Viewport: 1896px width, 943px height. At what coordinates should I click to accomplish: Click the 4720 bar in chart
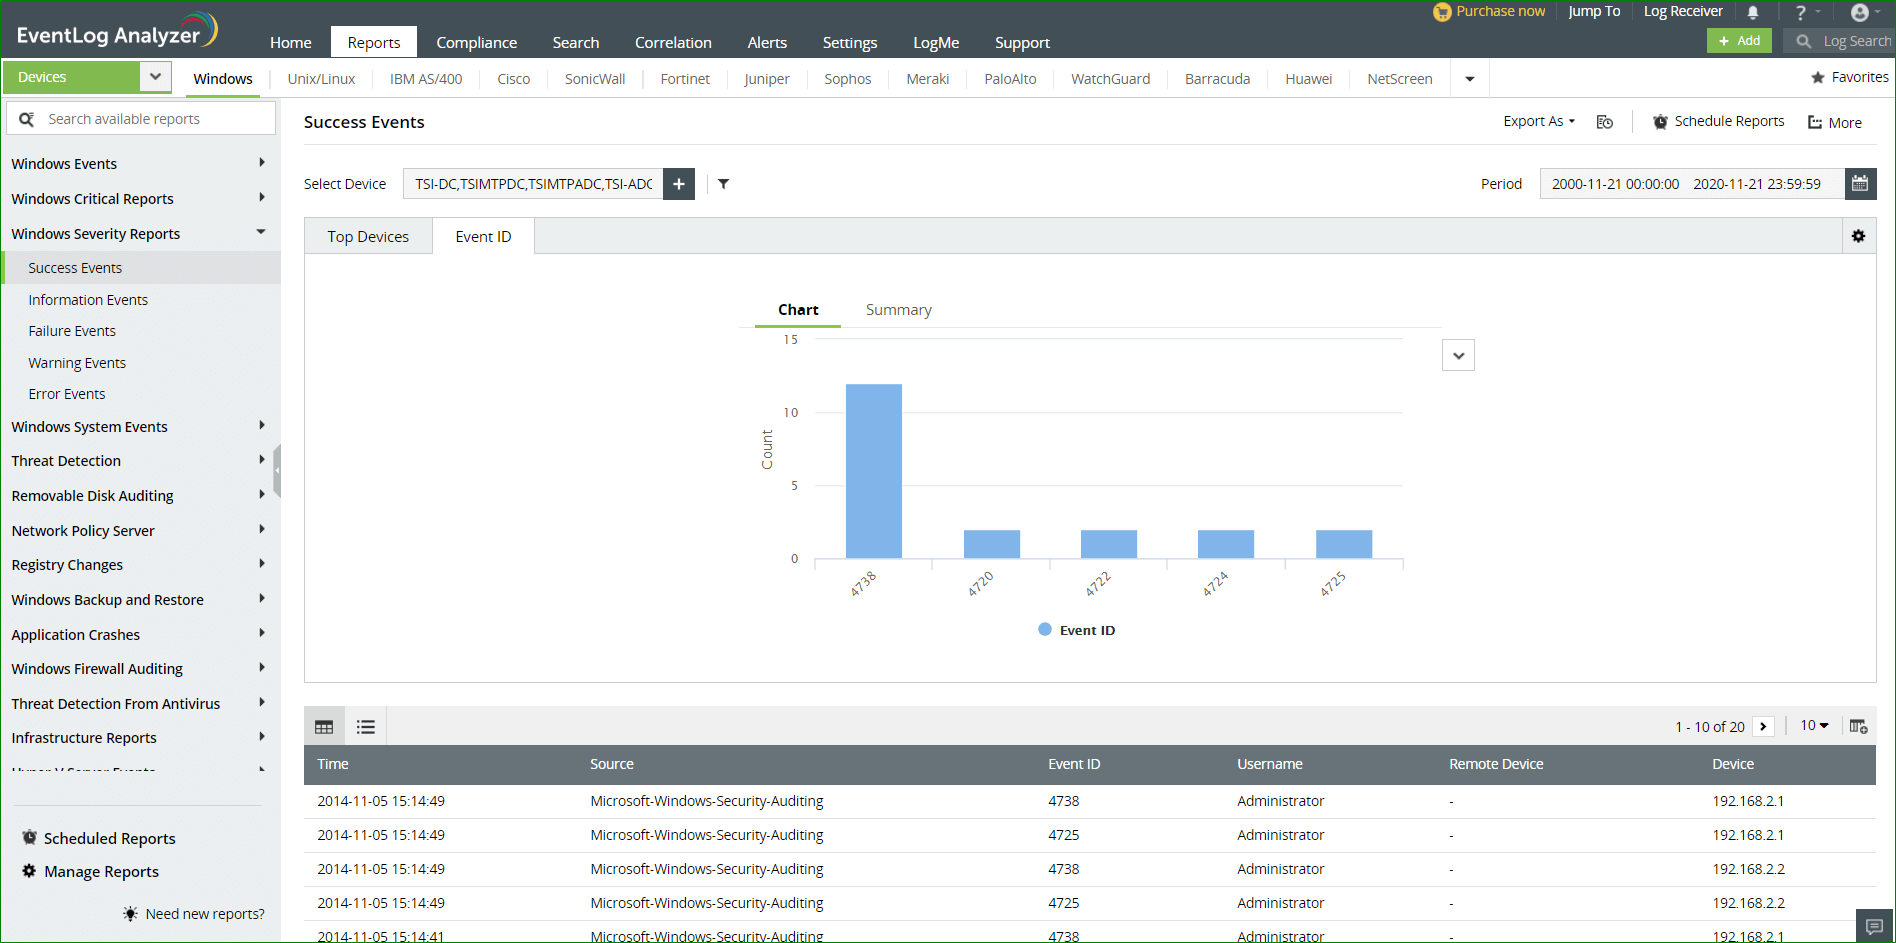992,544
